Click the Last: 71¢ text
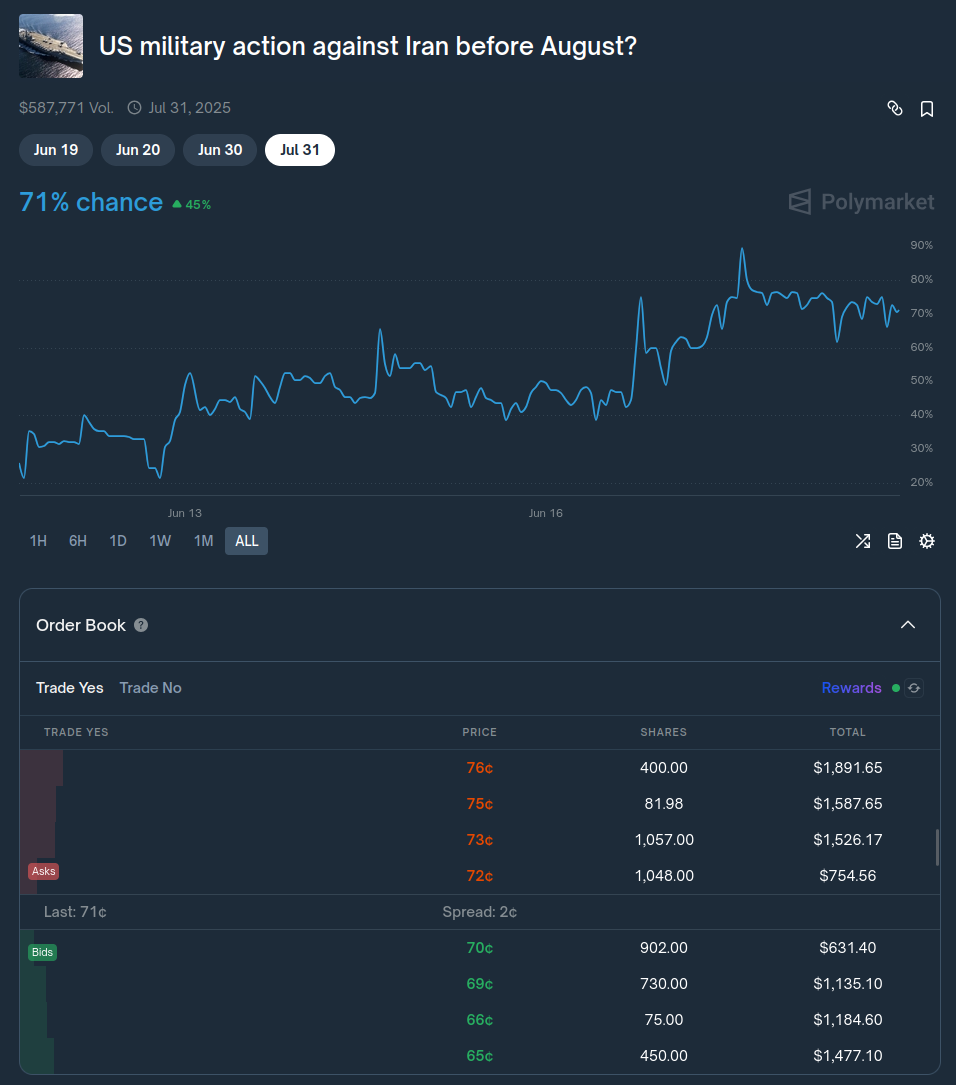This screenshot has width=956, height=1085. tap(75, 912)
